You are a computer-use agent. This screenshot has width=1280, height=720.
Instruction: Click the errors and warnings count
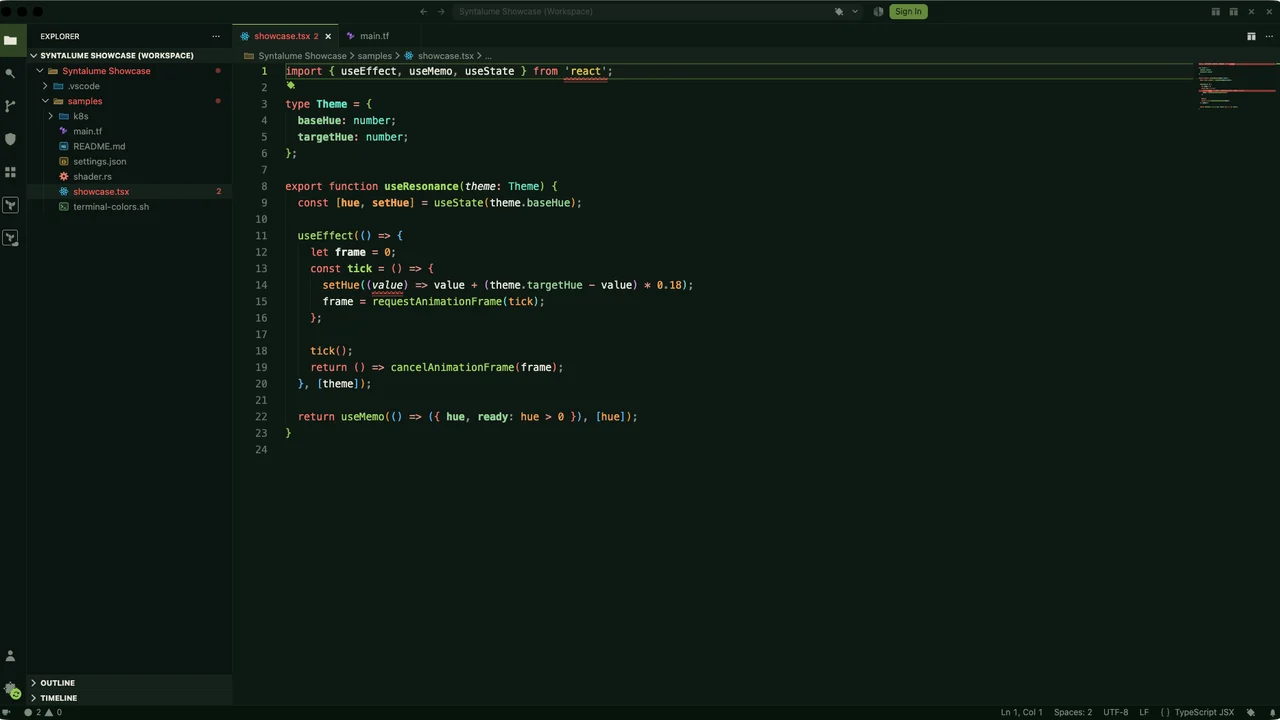[x=43, y=712]
